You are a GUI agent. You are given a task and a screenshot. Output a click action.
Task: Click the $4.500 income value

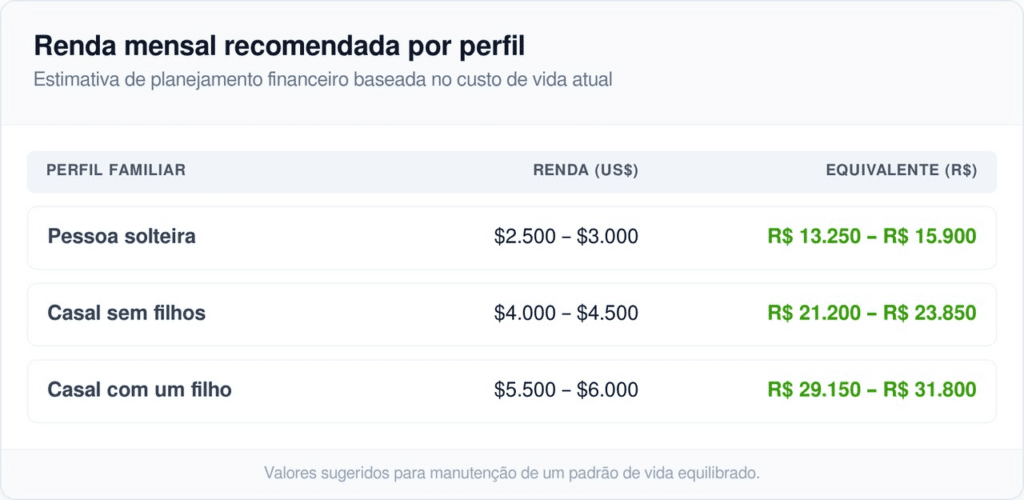[608, 313]
